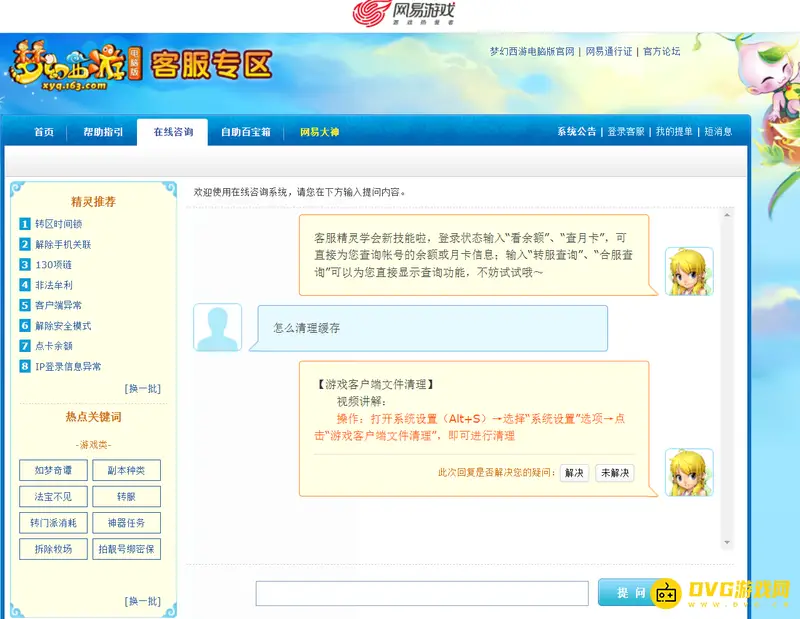Click the customer service avatar beside the first message

tap(689, 271)
